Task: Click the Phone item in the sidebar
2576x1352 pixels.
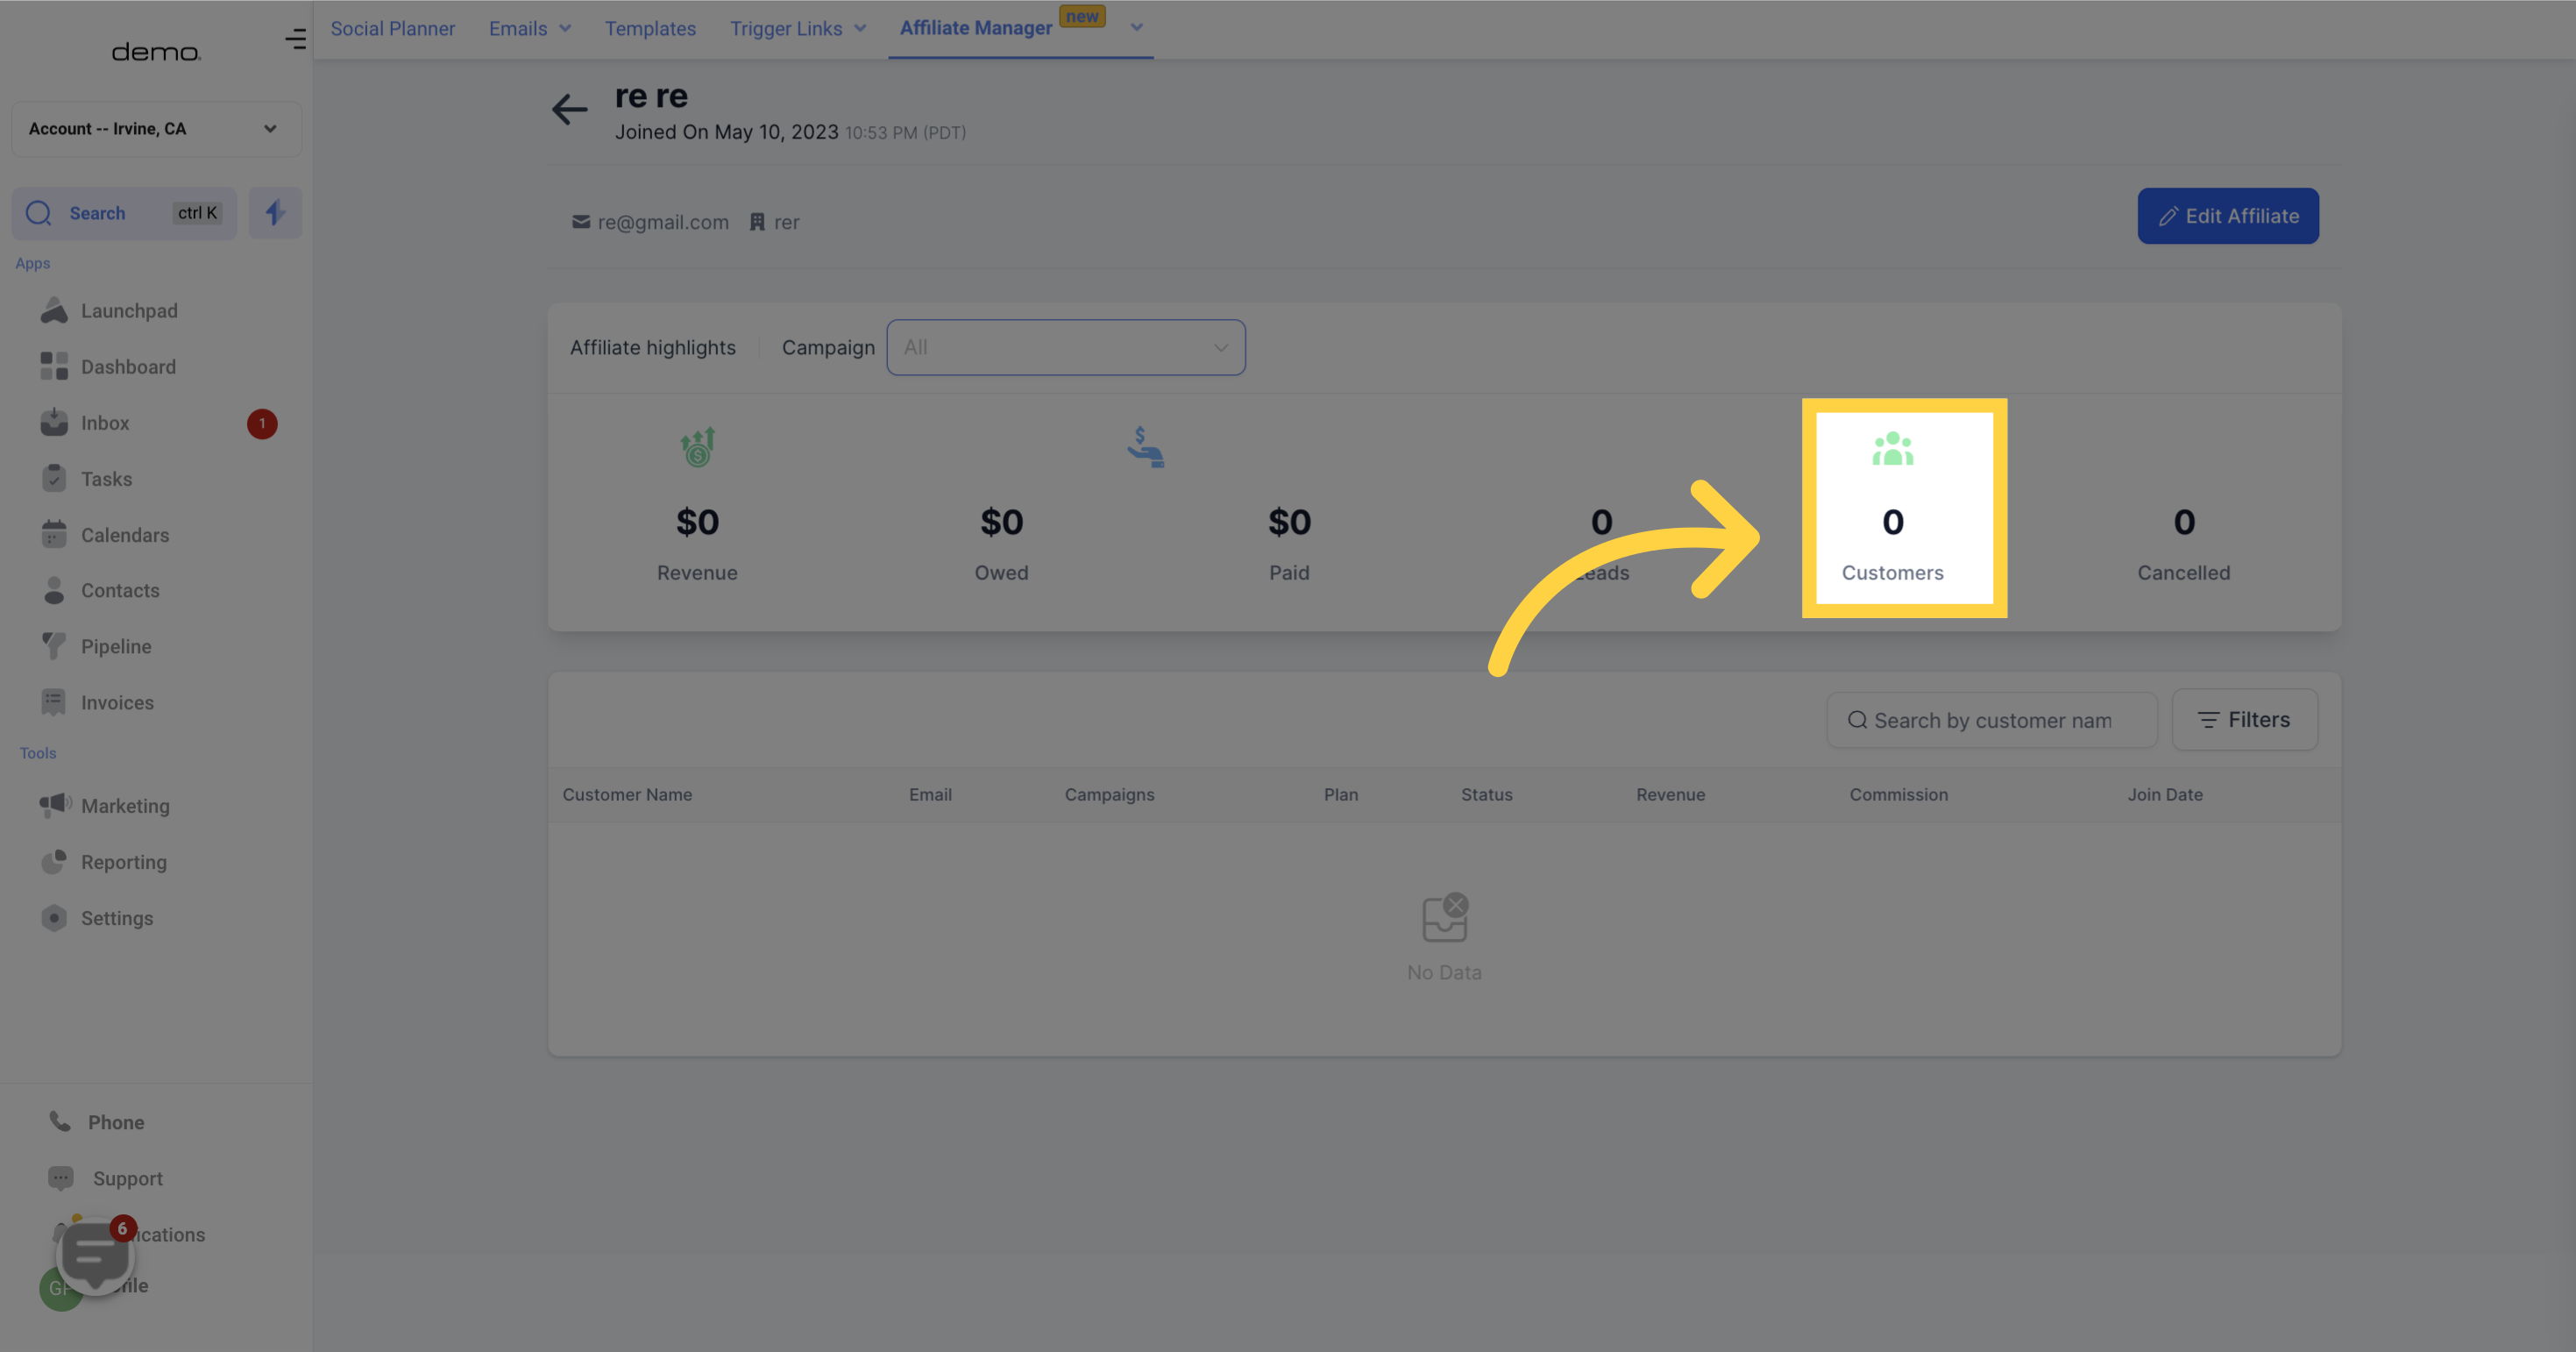Action: point(116,1122)
